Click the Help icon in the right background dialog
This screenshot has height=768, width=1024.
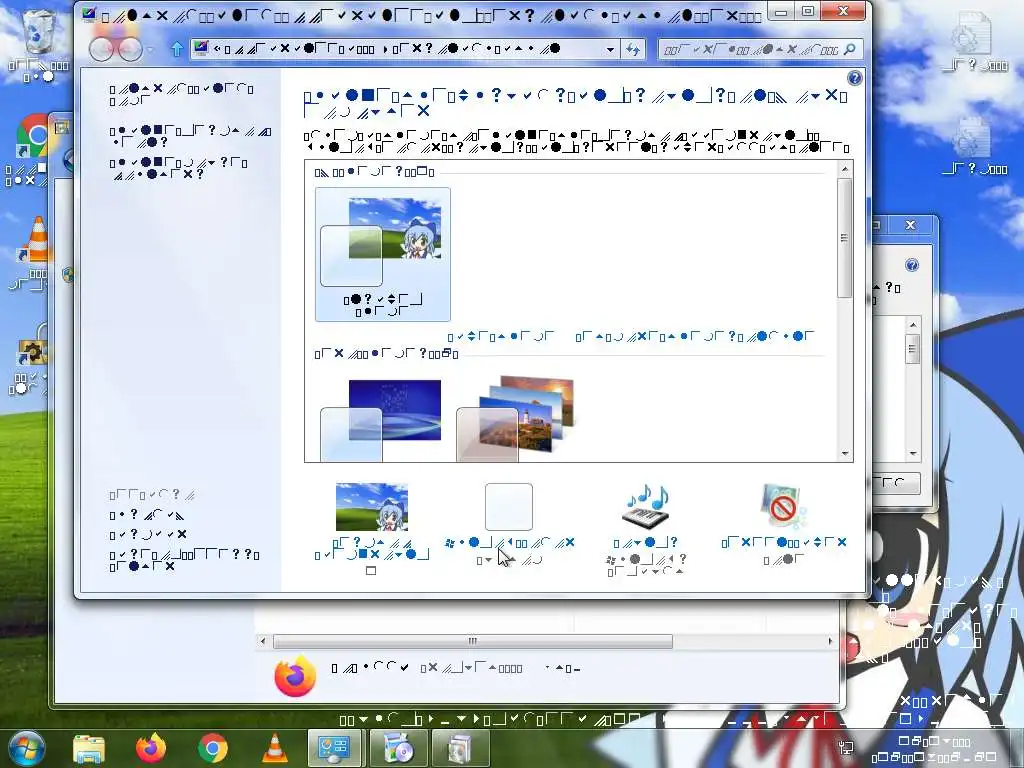coord(912,265)
